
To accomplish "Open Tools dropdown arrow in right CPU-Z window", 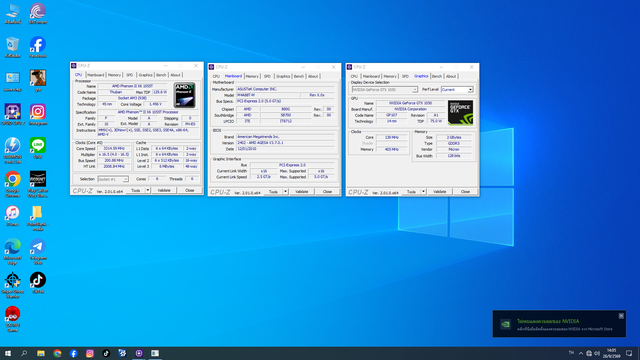I will point(423,191).
